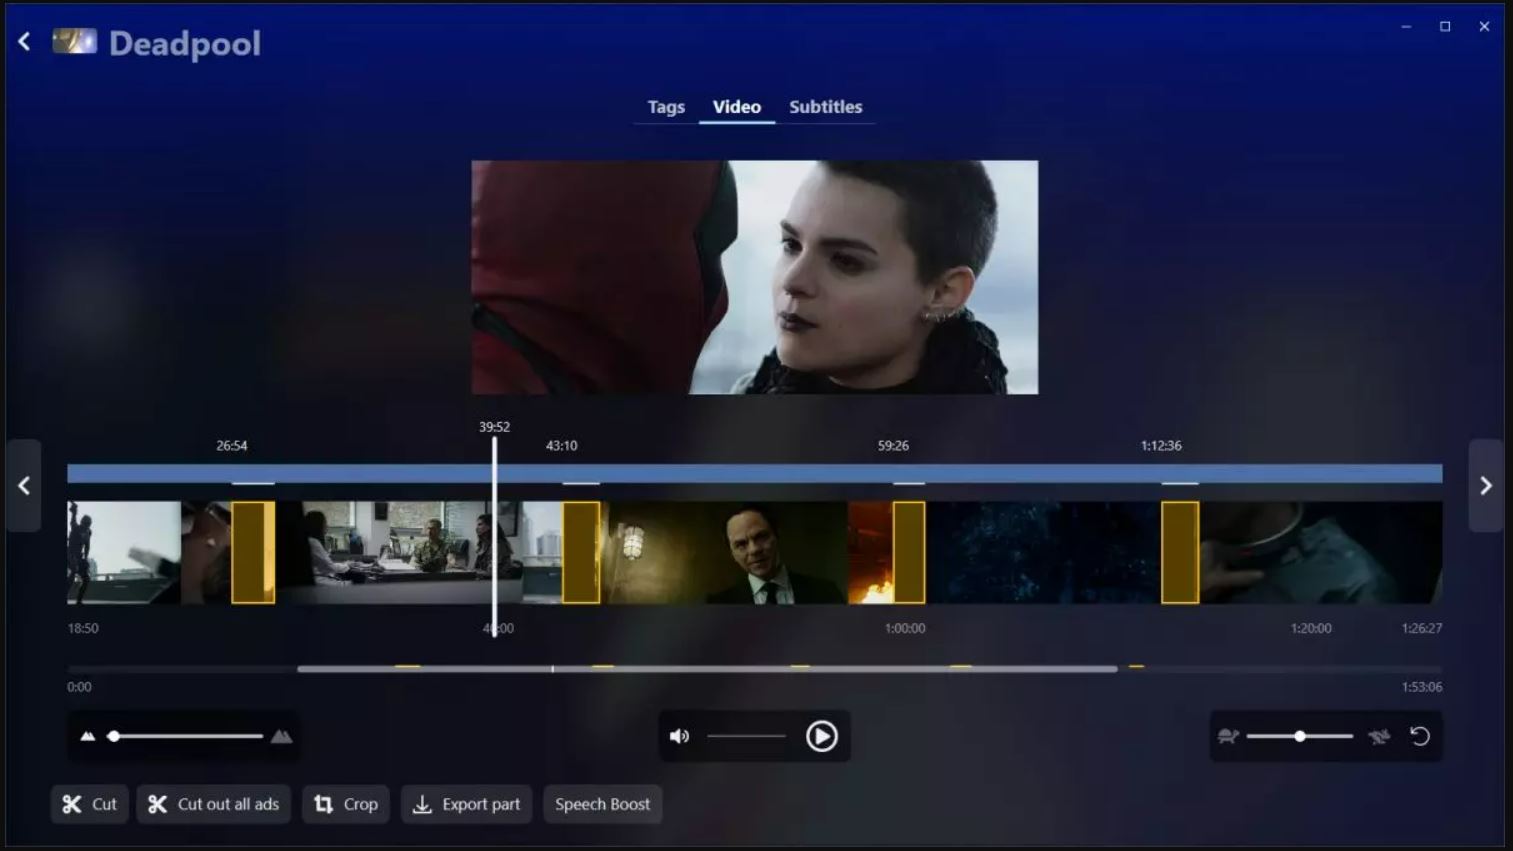Click the overview scrollbar range
Viewport: 1513px width, 851px height.
pos(707,669)
